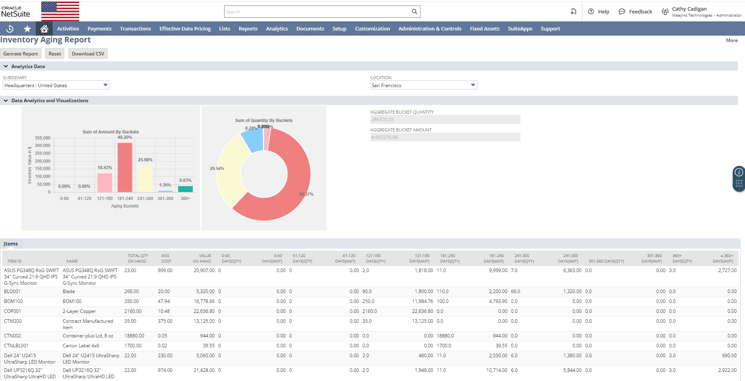Screen dimensions: 745x381
Task: Open the Payments menu
Action: pyautogui.click(x=99, y=29)
